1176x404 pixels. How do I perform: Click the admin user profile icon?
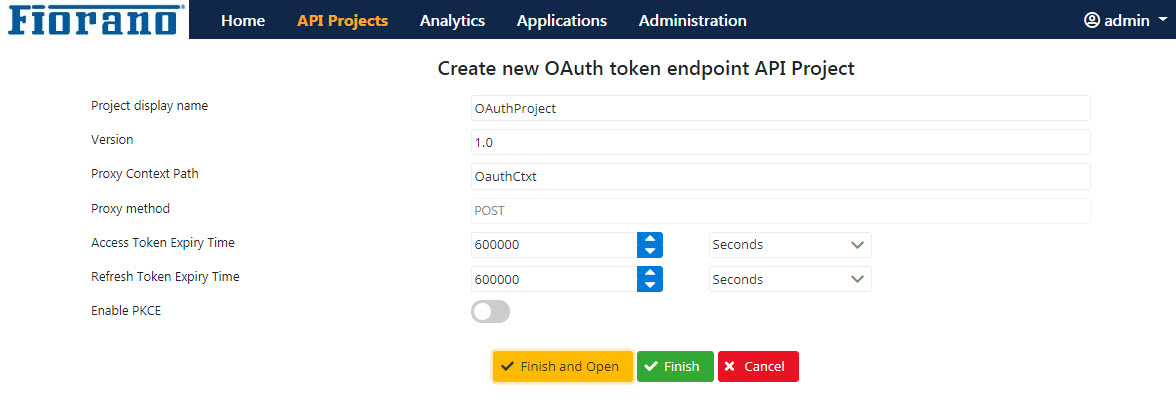click(x=1091, y=20)
